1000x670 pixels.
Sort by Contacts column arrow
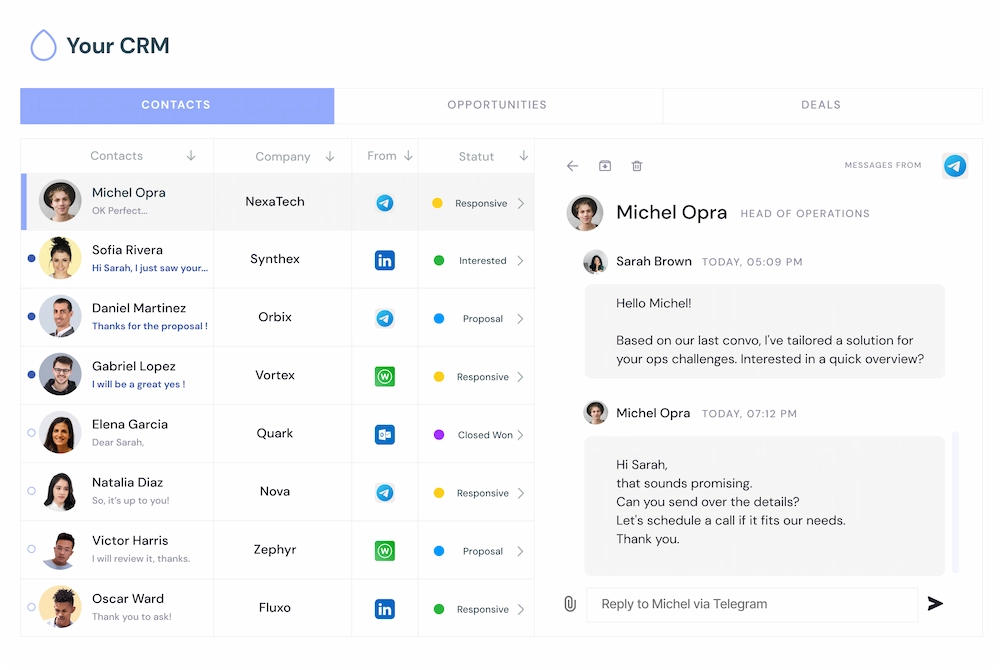click(191, 156)
